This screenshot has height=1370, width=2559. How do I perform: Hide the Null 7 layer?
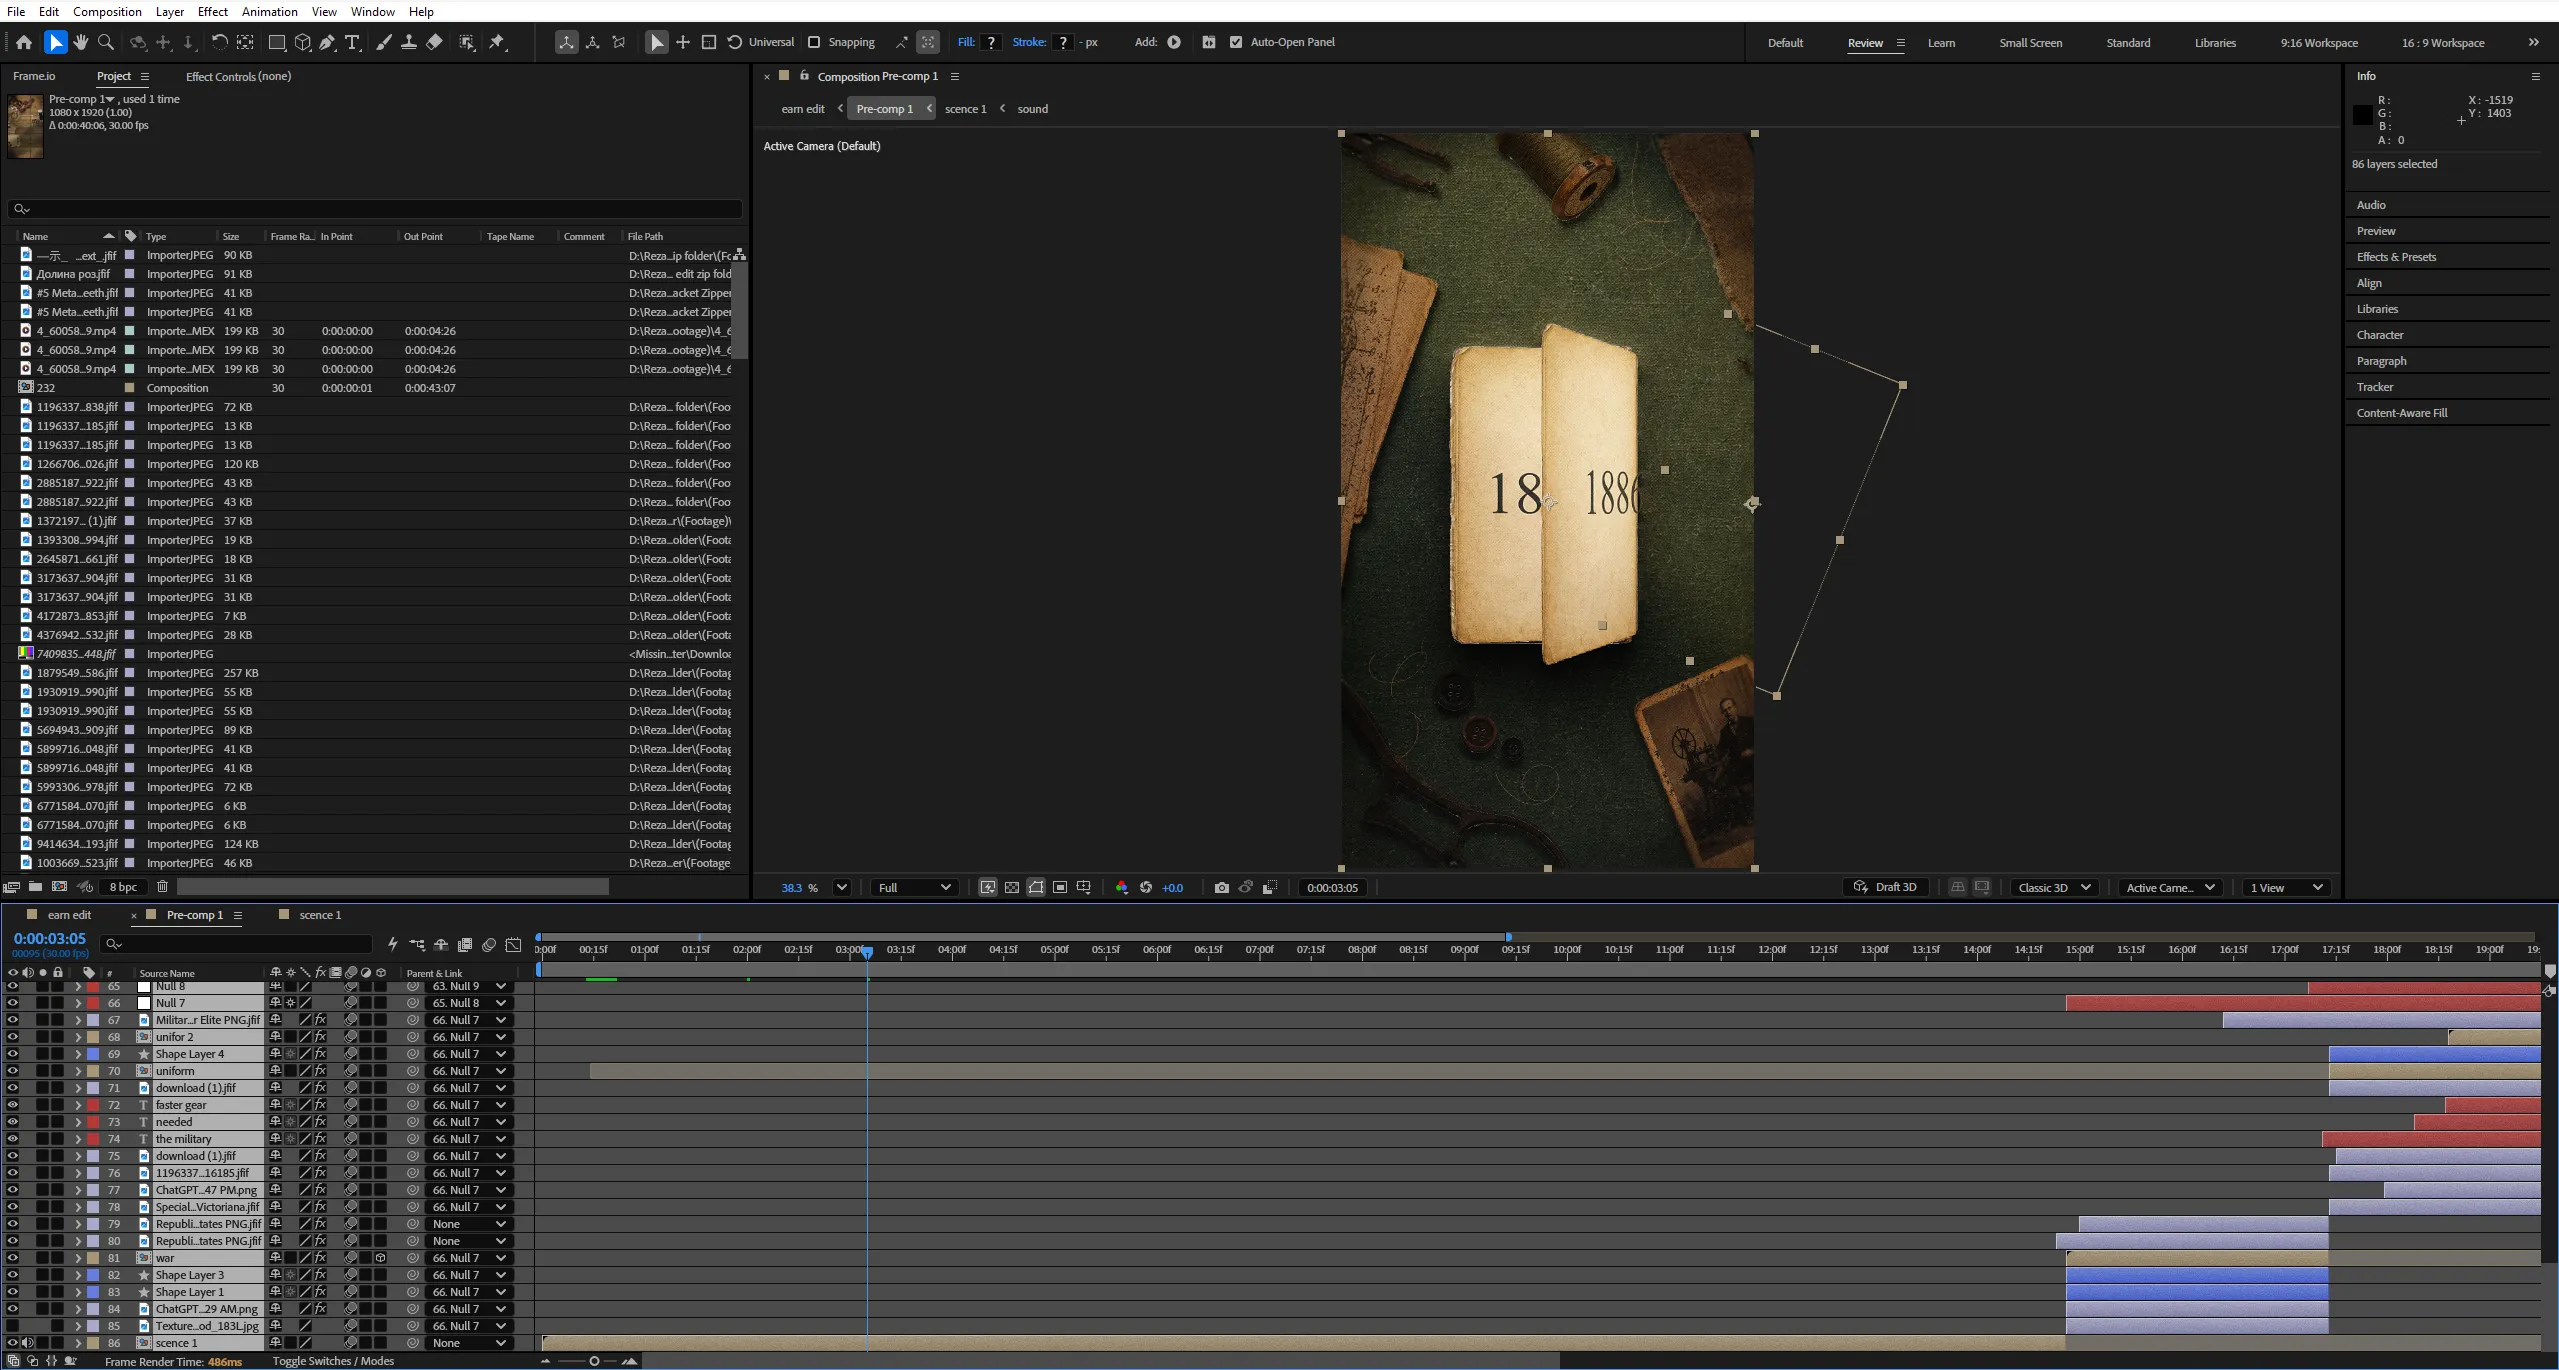12,1003
